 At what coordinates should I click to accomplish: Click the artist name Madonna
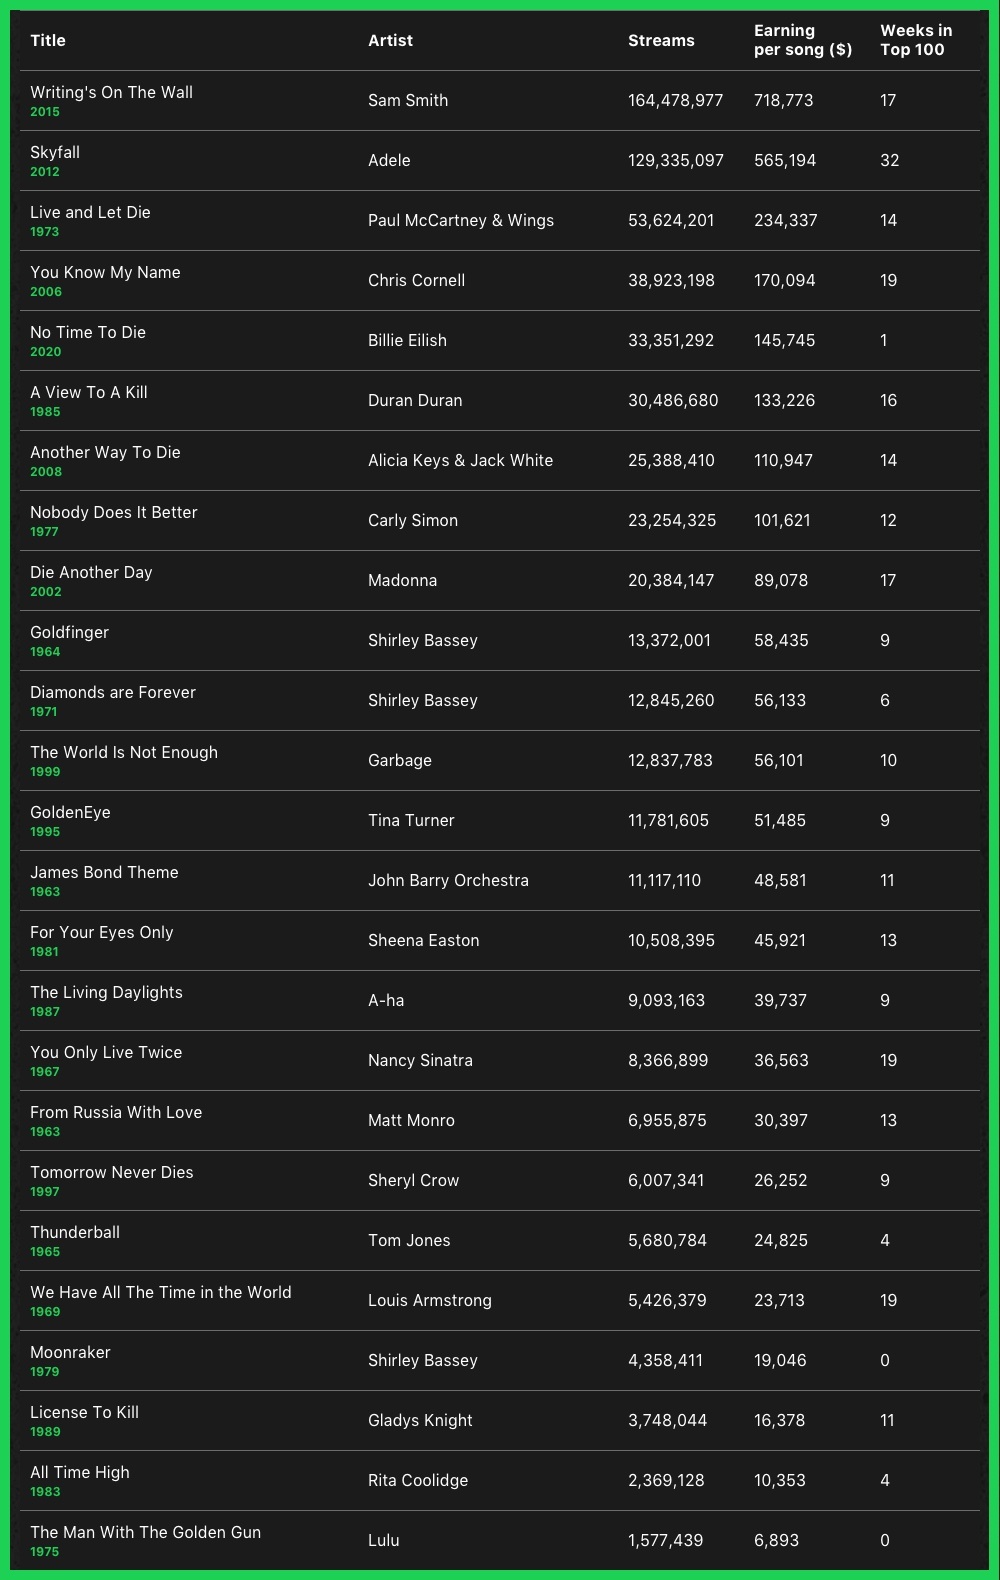point(402,581)
